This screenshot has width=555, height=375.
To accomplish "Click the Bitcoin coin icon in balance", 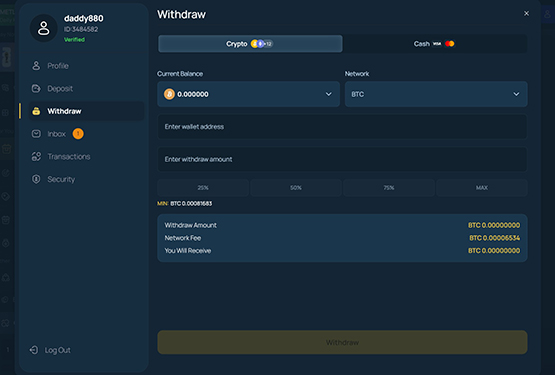I will point(169,94).
